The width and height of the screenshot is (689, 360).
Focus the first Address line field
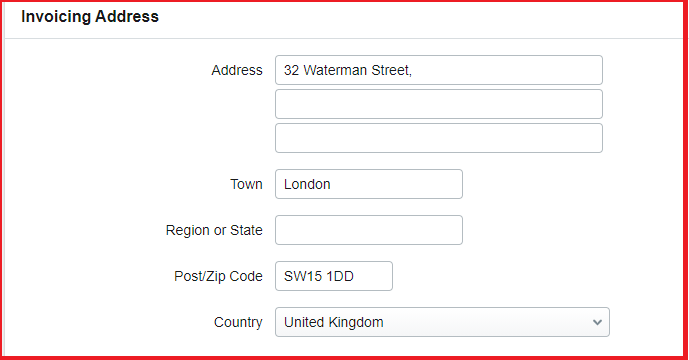pyautogui.click(x=439, y=70)
